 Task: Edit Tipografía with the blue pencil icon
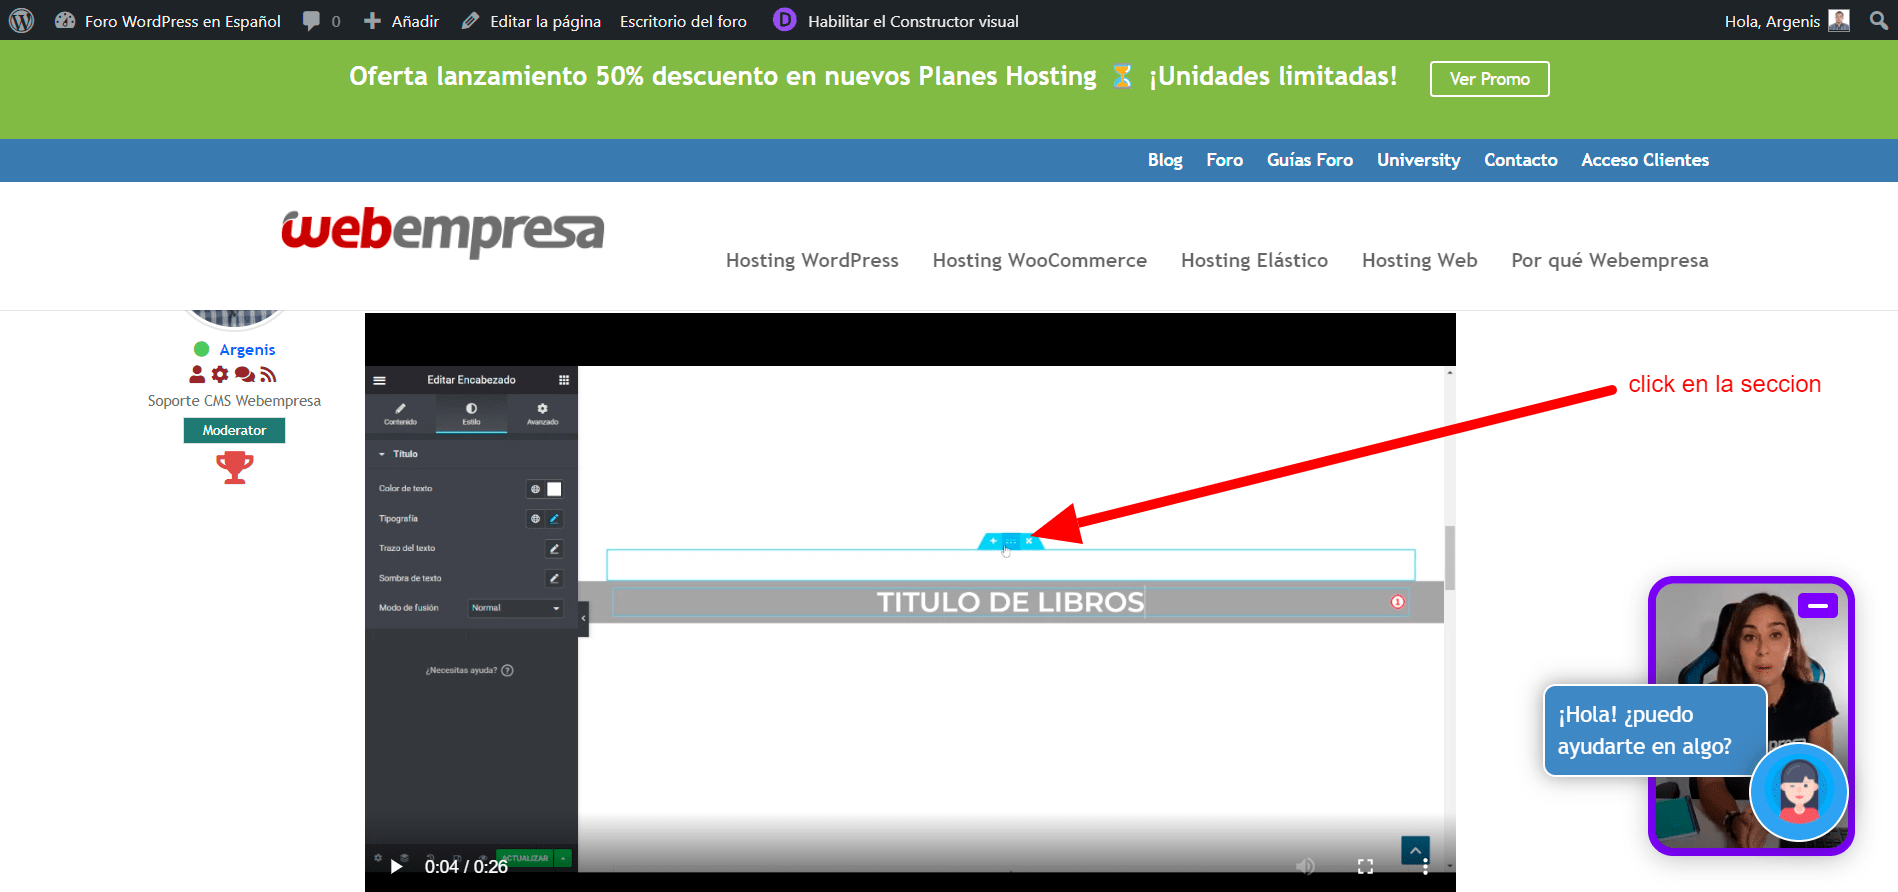pos(554,519)
